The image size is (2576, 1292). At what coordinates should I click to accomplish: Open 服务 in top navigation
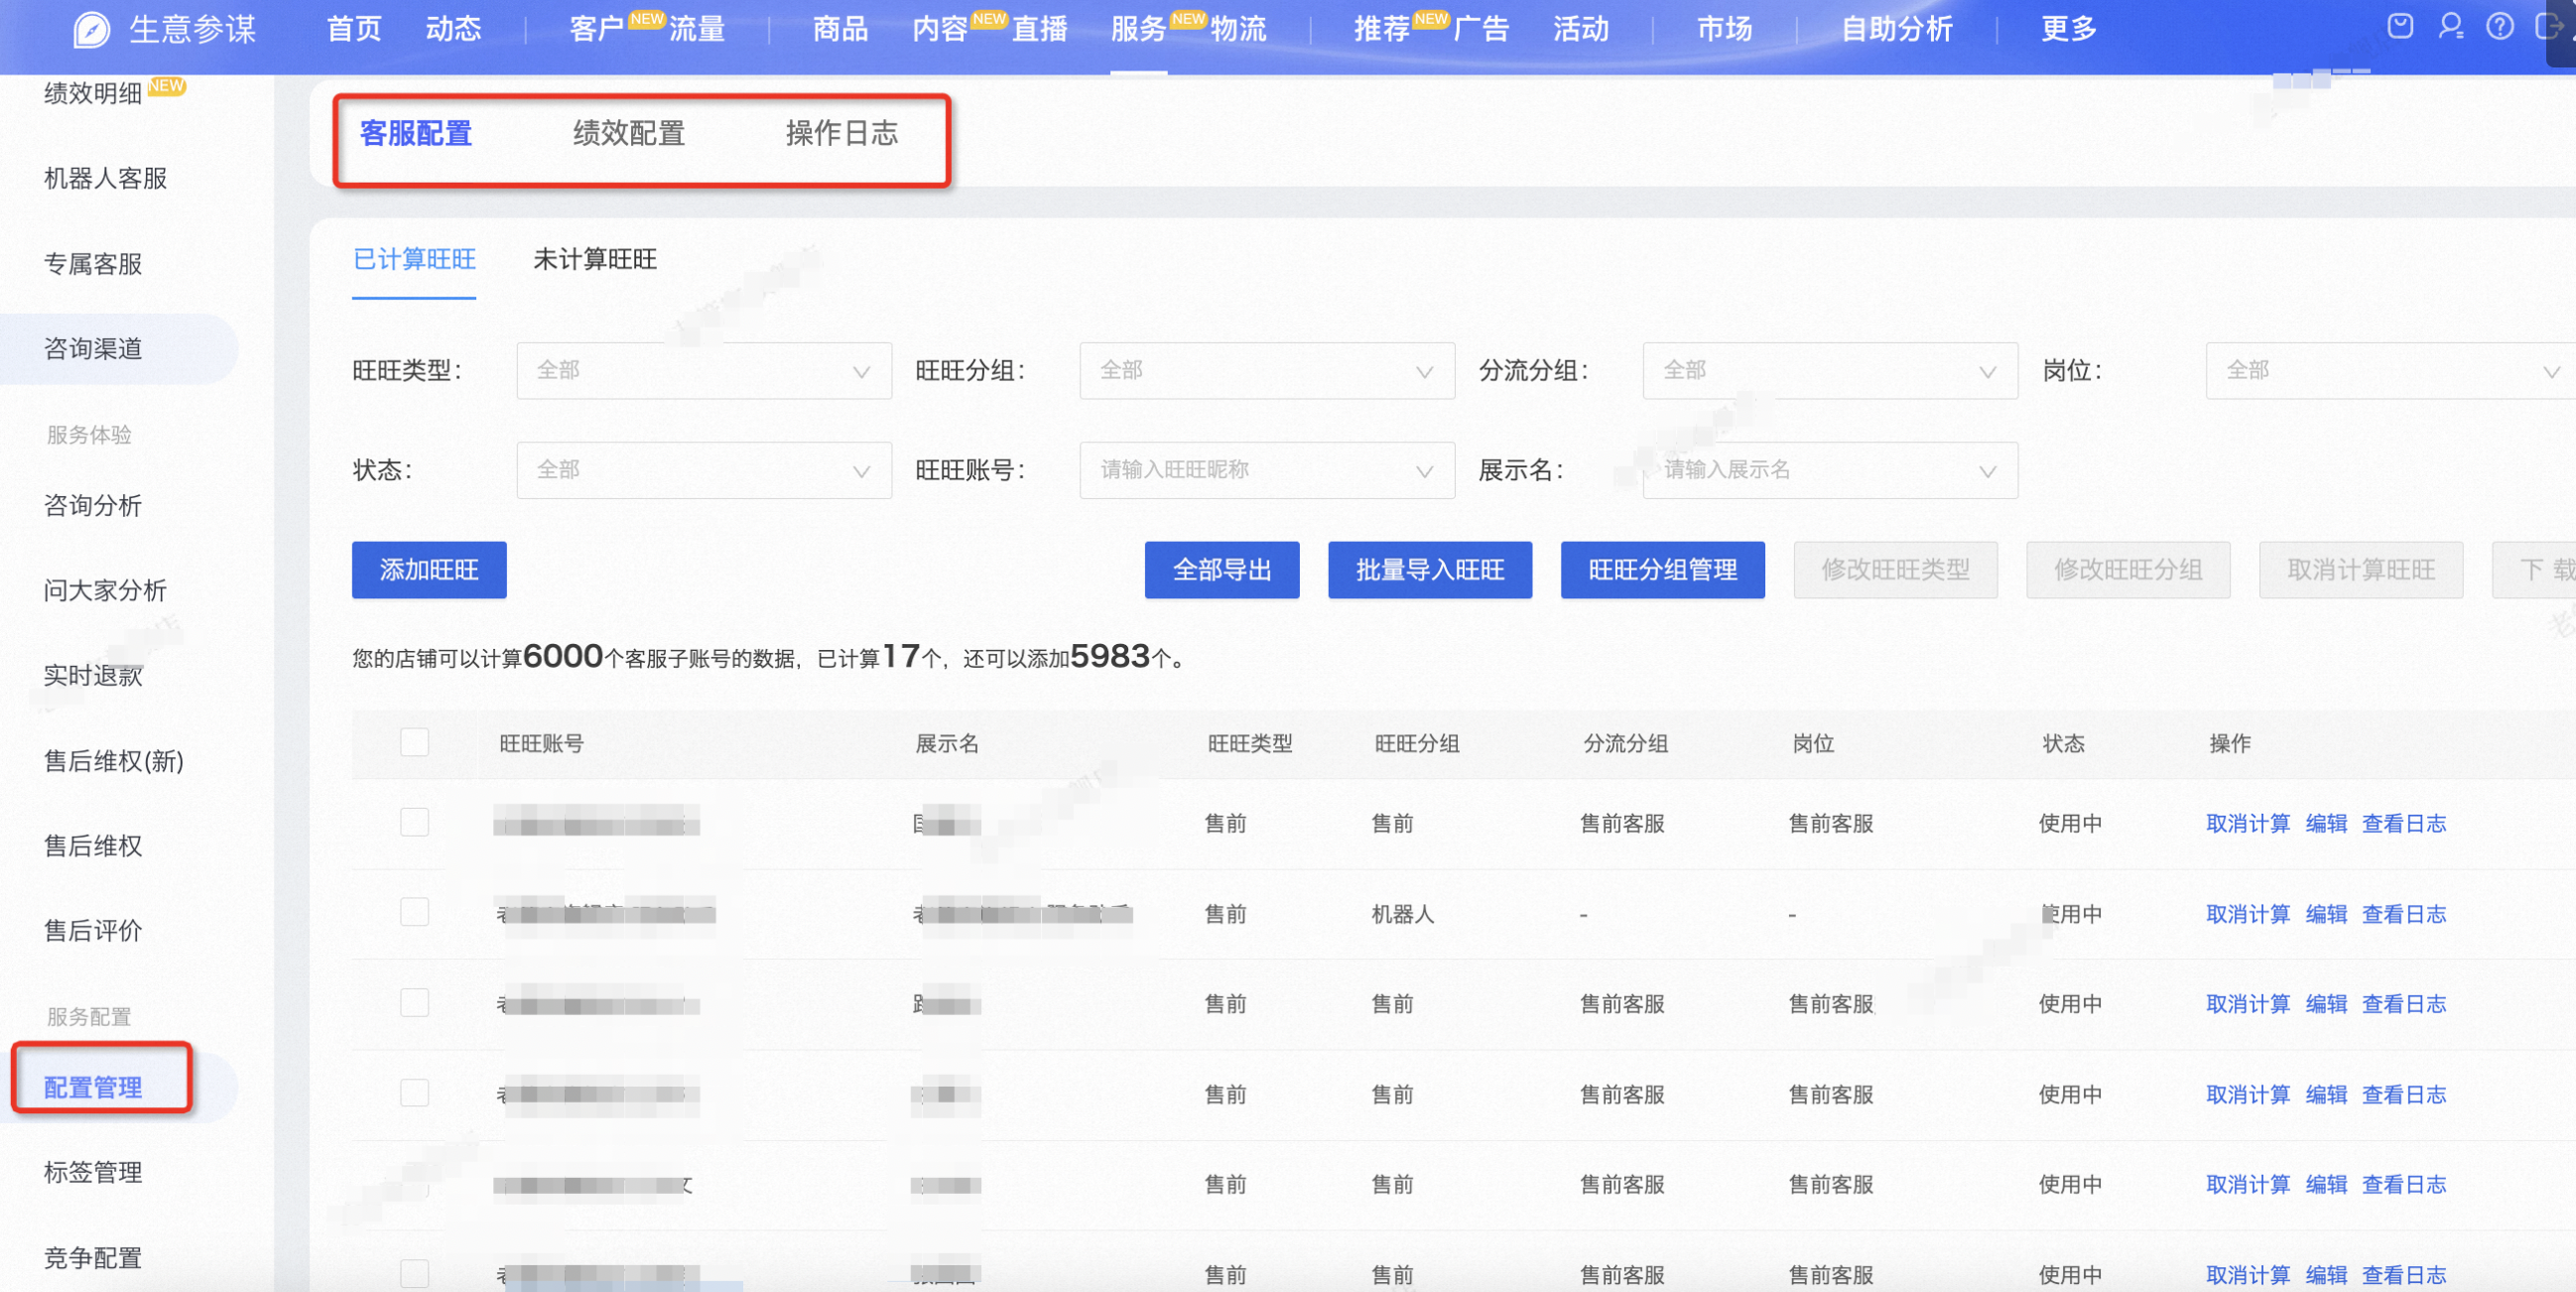[1139, 29]
